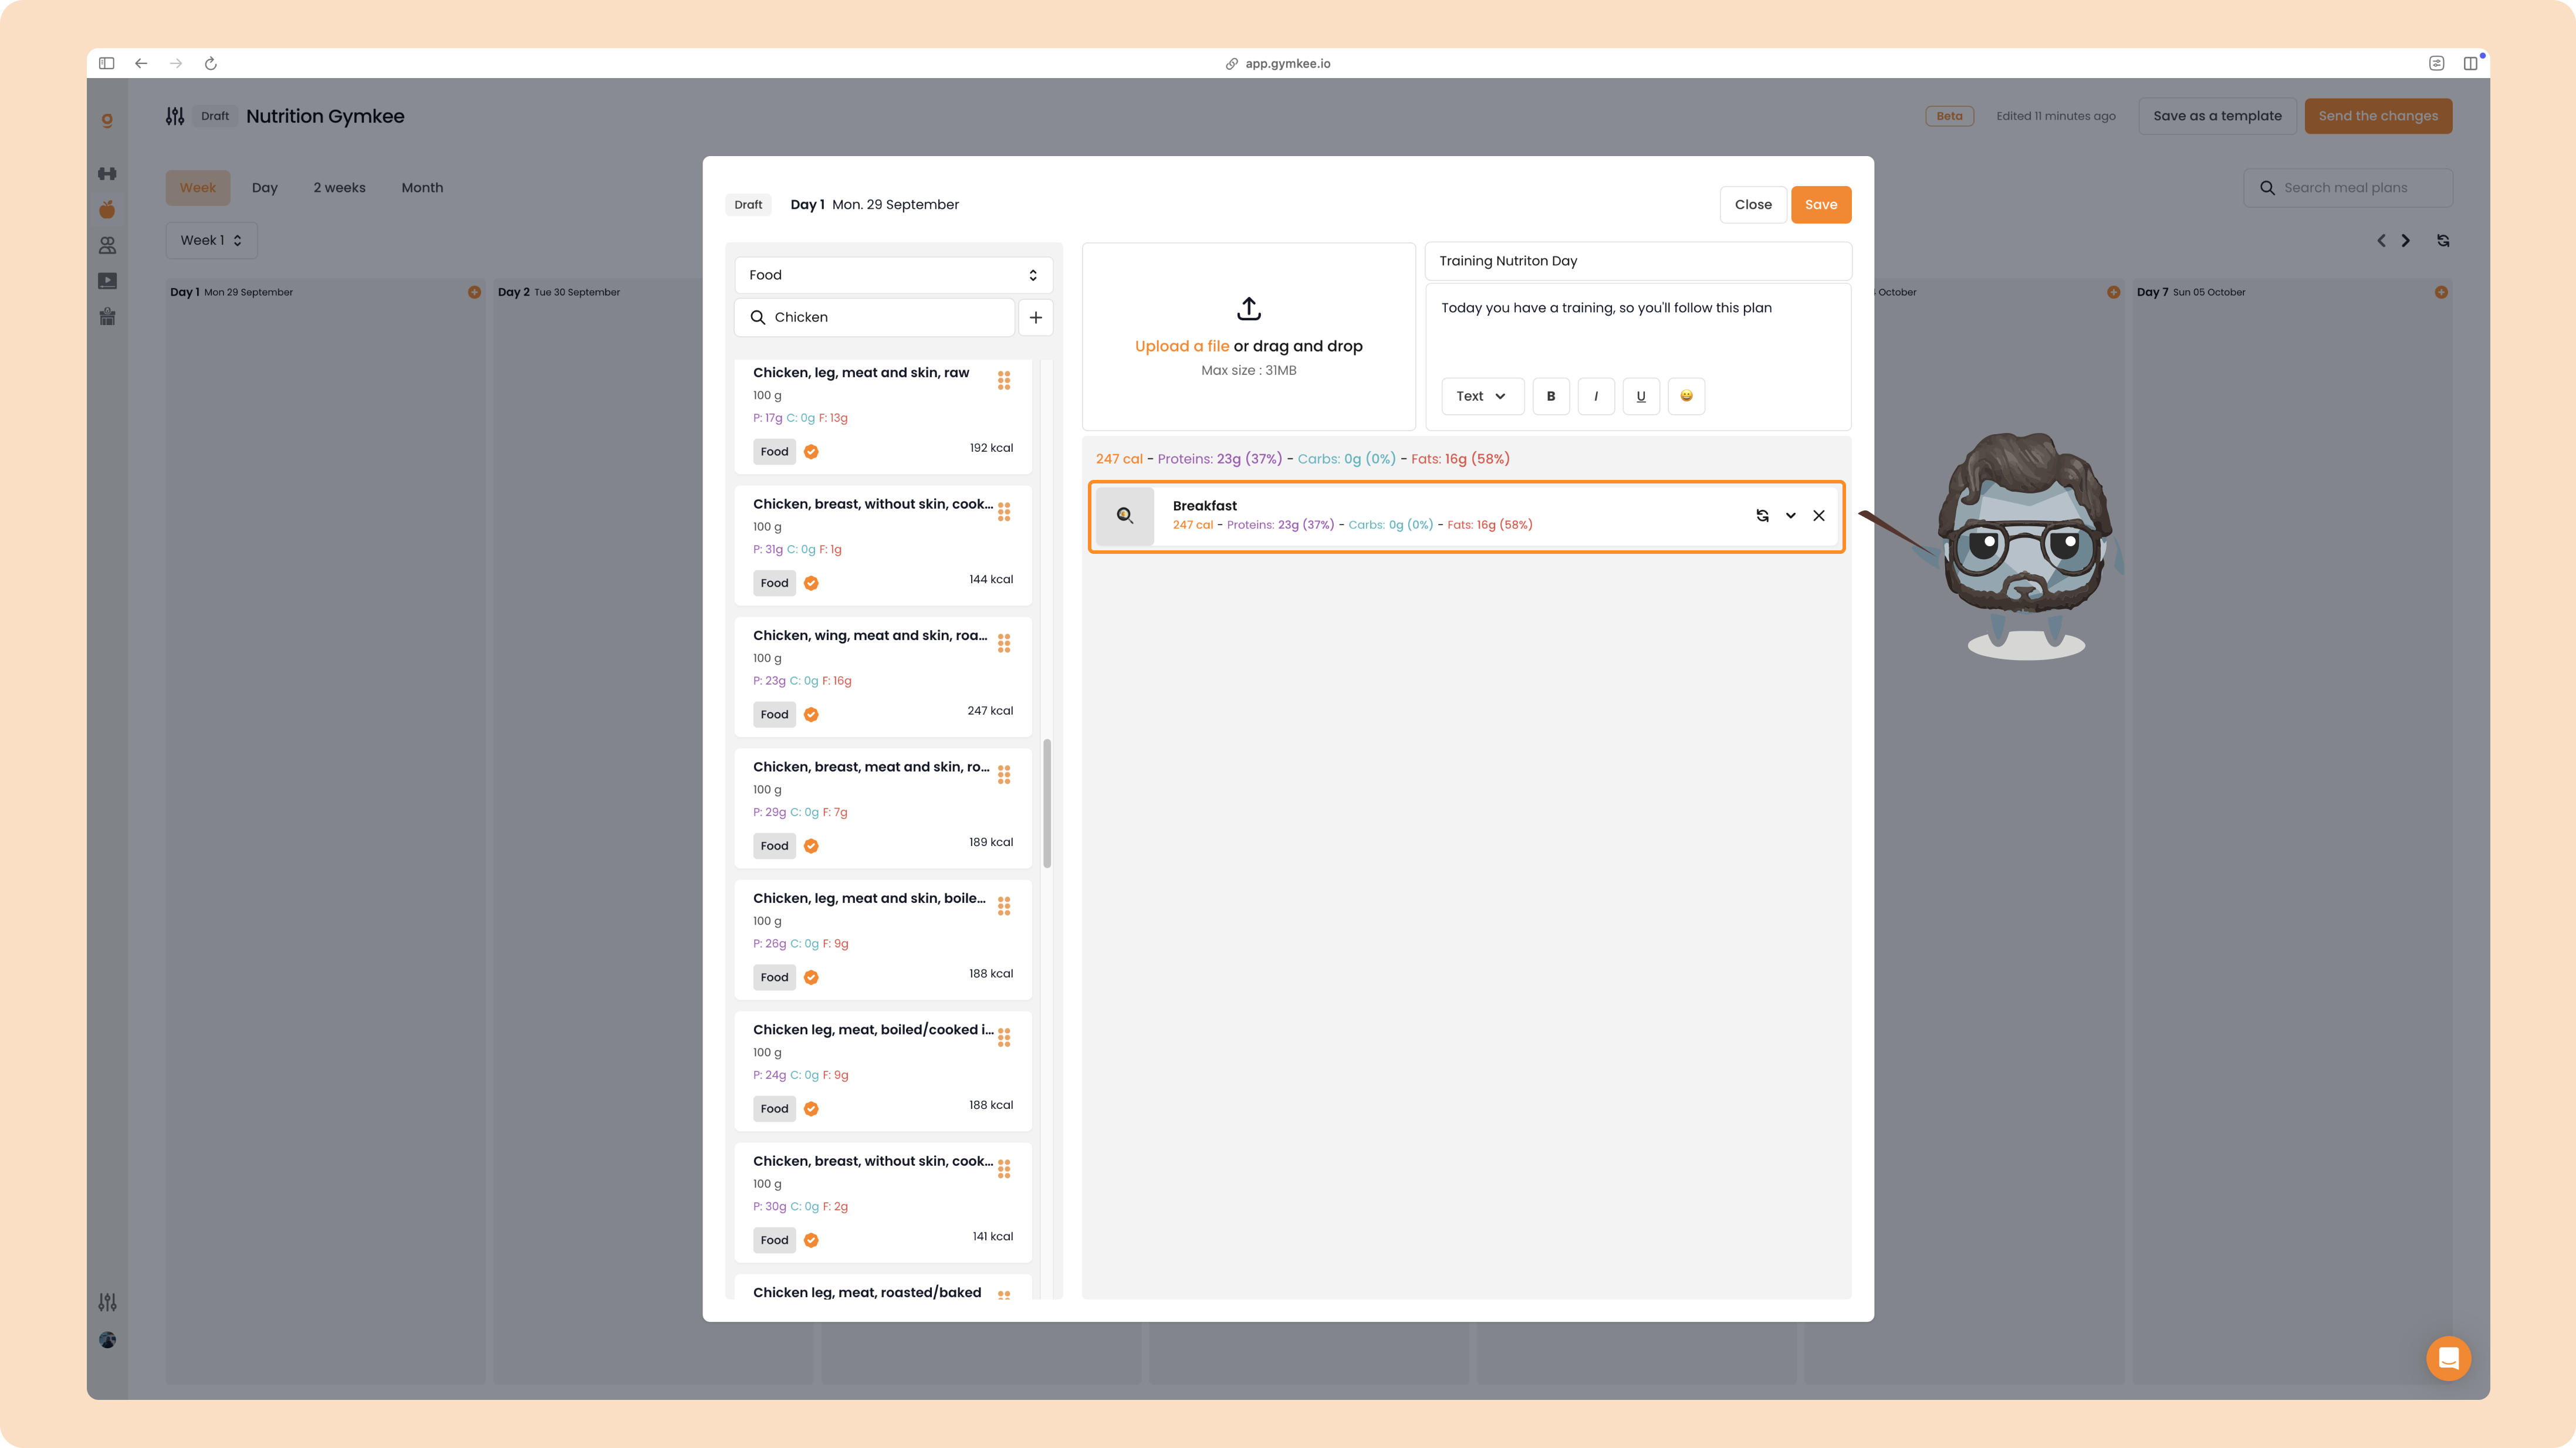Open the profile avatar at sidebar bottom
Image resolution: width=2576 pixels, height=1448 pixels.
pos(107,1340)
